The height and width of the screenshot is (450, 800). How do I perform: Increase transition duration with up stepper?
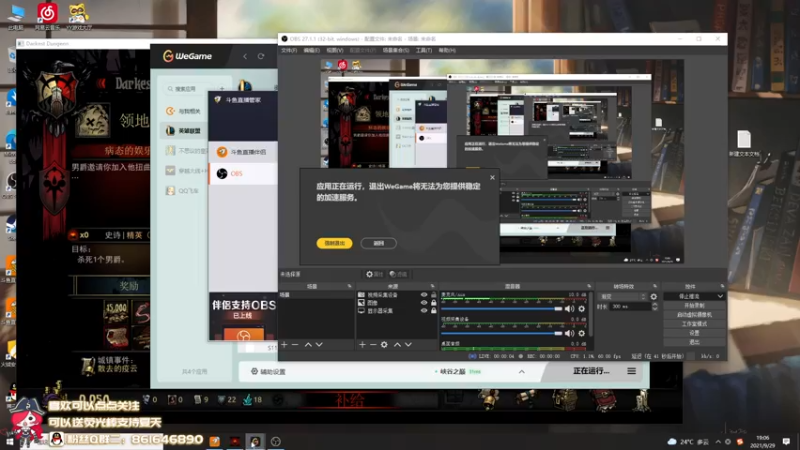[x=655, y=305]
